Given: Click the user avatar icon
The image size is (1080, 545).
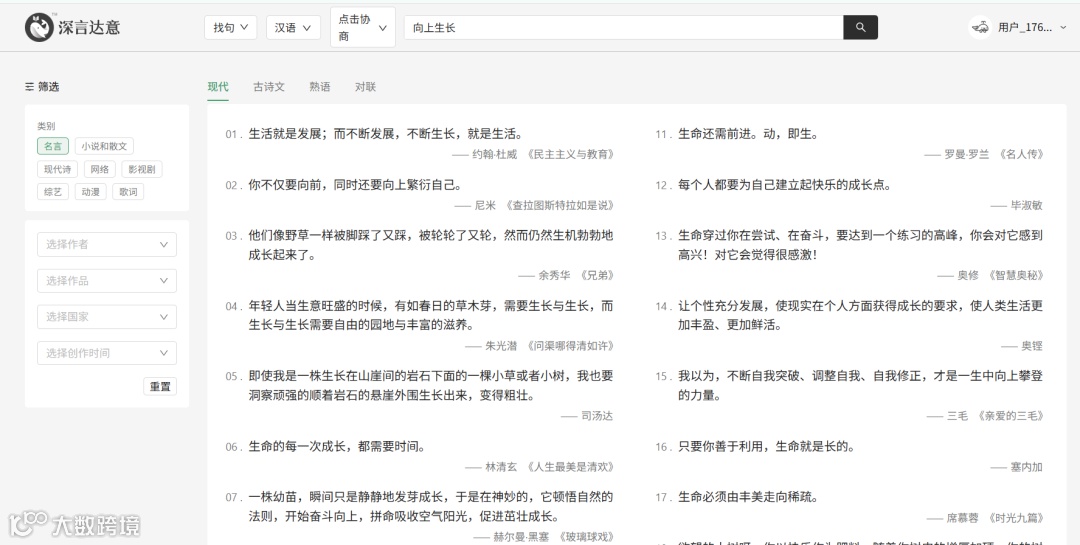Looking at the screenshot, I should point(980,28).
